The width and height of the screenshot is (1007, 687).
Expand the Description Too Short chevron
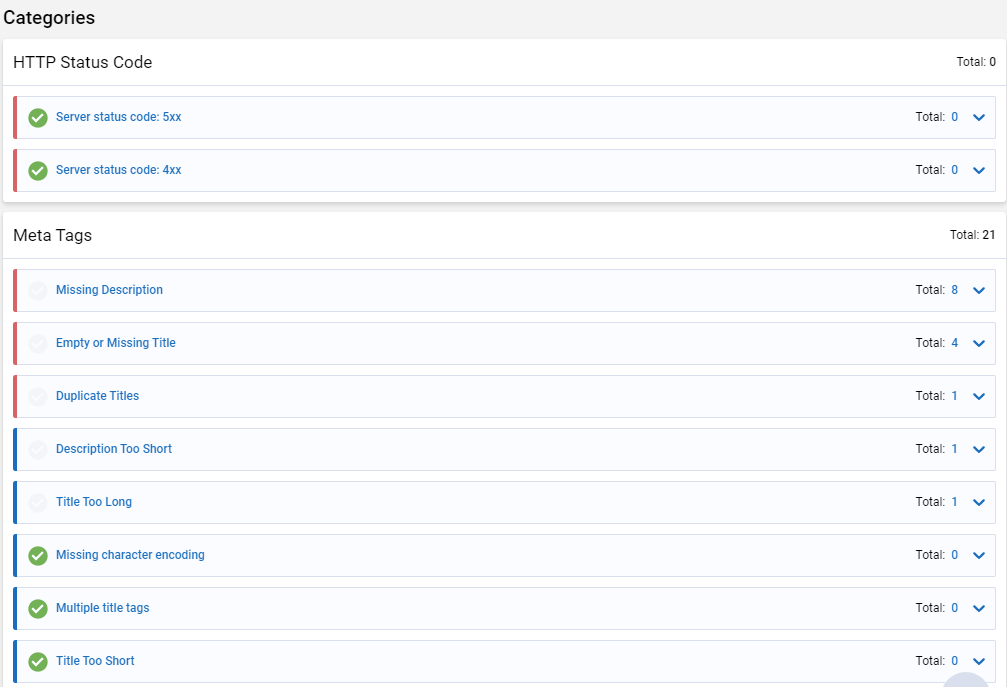click(x=979, y=449)
